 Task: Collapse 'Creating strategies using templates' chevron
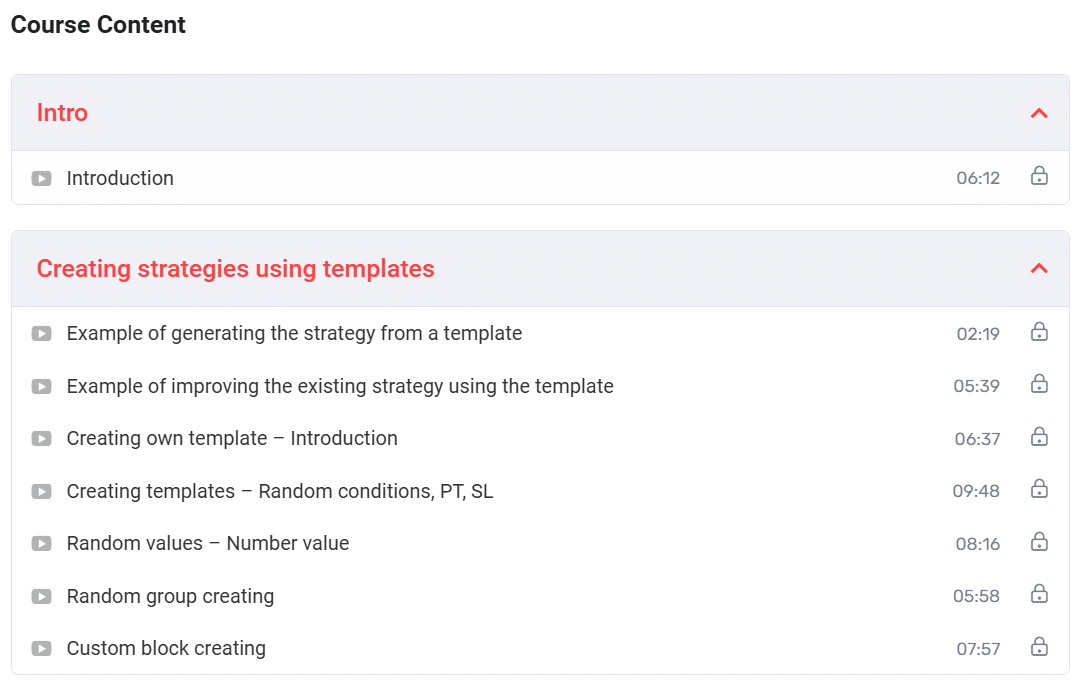[1039, 268]
